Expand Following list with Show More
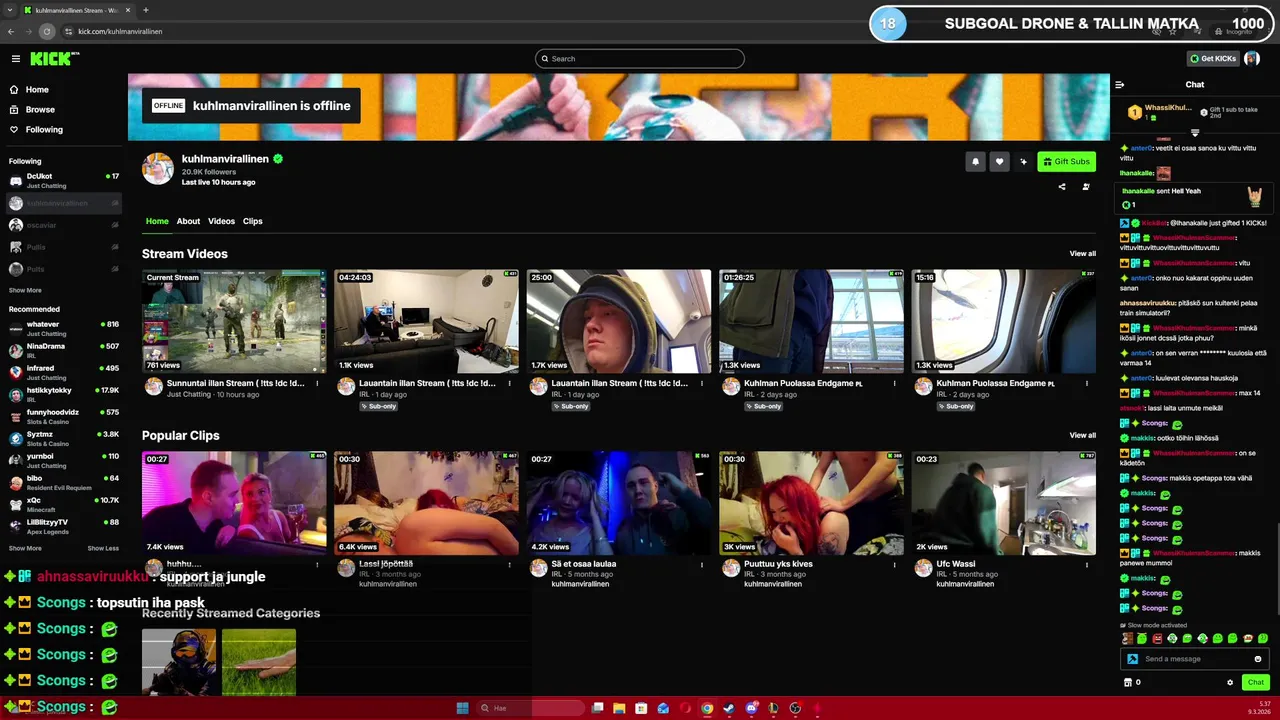The width and height of the screenshot is (1280, 720). pyautogui.click(x=25, y=290)
